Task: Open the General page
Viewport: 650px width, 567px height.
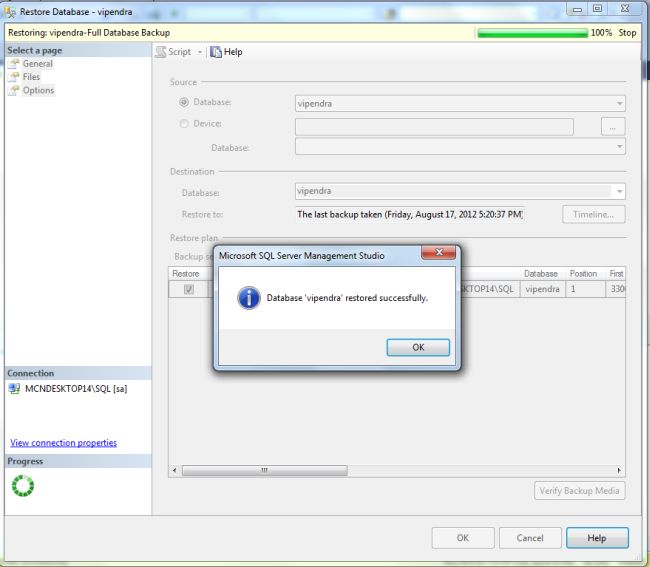Action: click(37, 63)
